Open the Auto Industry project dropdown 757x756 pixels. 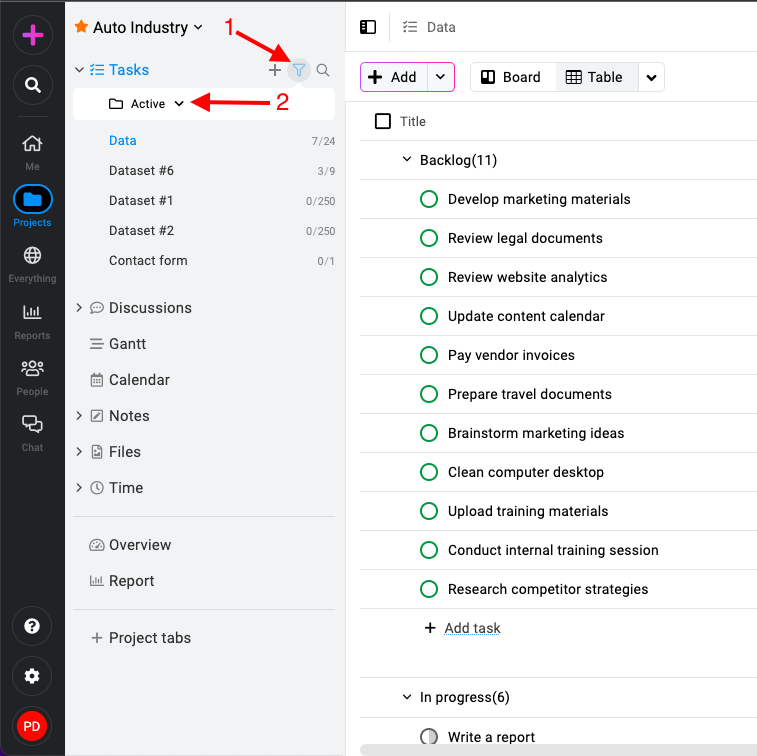tap(198, 28)
